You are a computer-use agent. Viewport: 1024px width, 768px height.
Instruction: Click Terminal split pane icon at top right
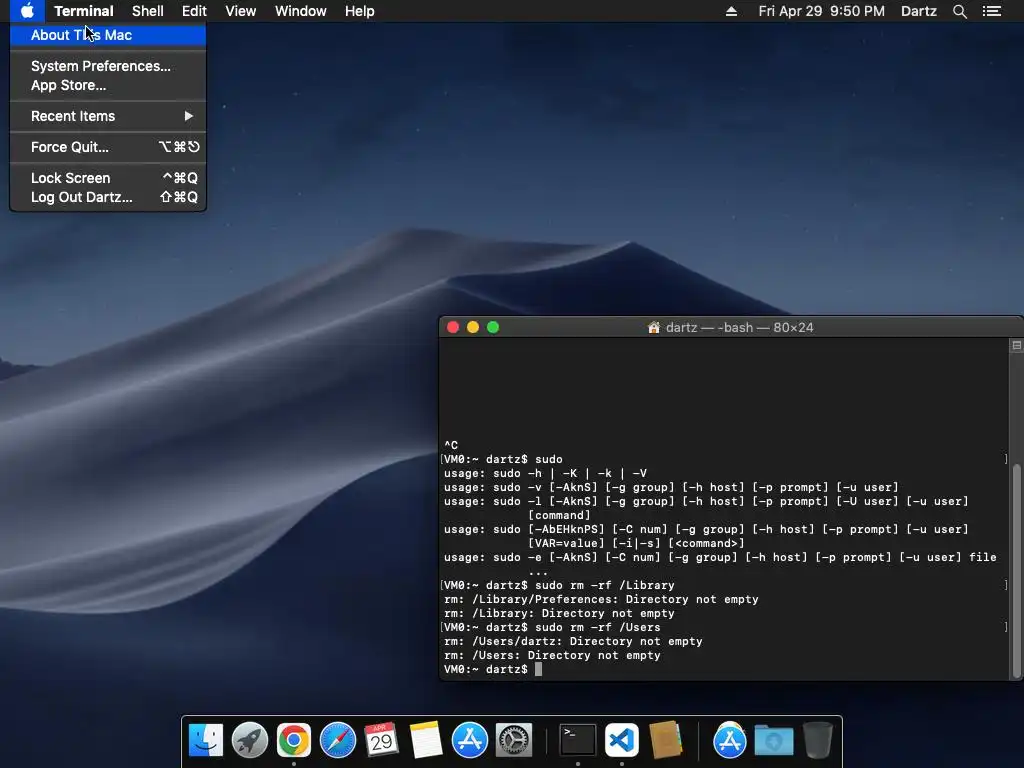tap(1016, 345)
